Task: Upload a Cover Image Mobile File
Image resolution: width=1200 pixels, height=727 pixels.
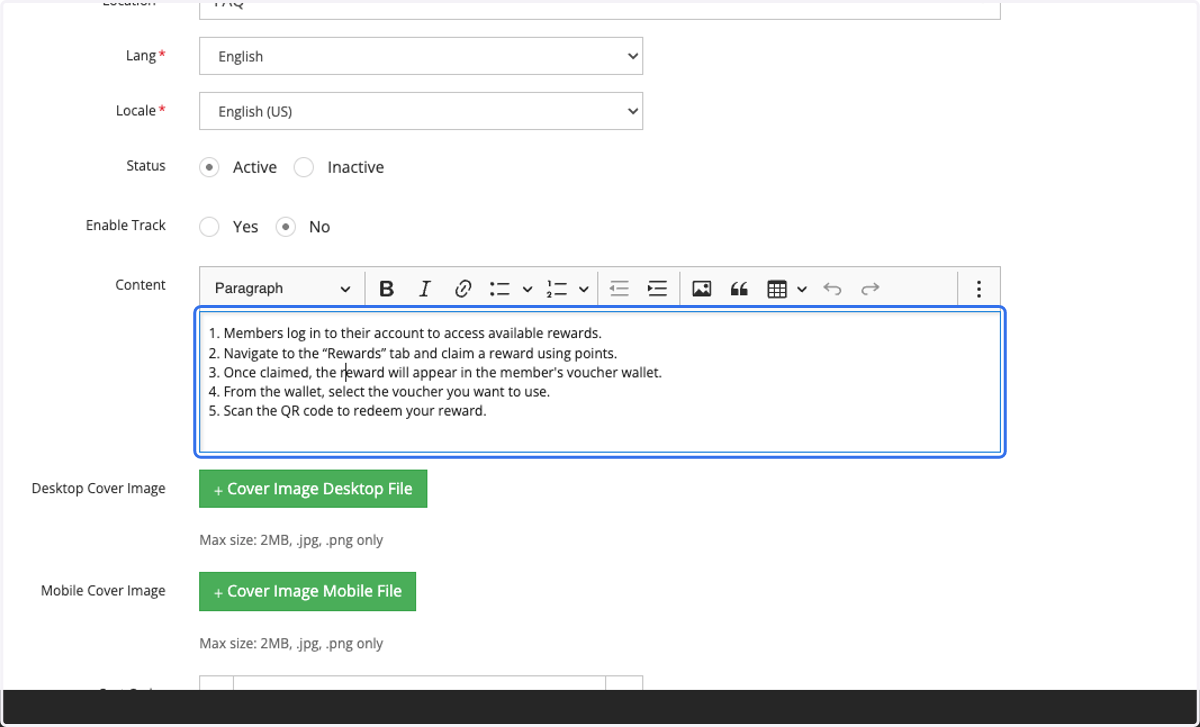Action: 307,591
